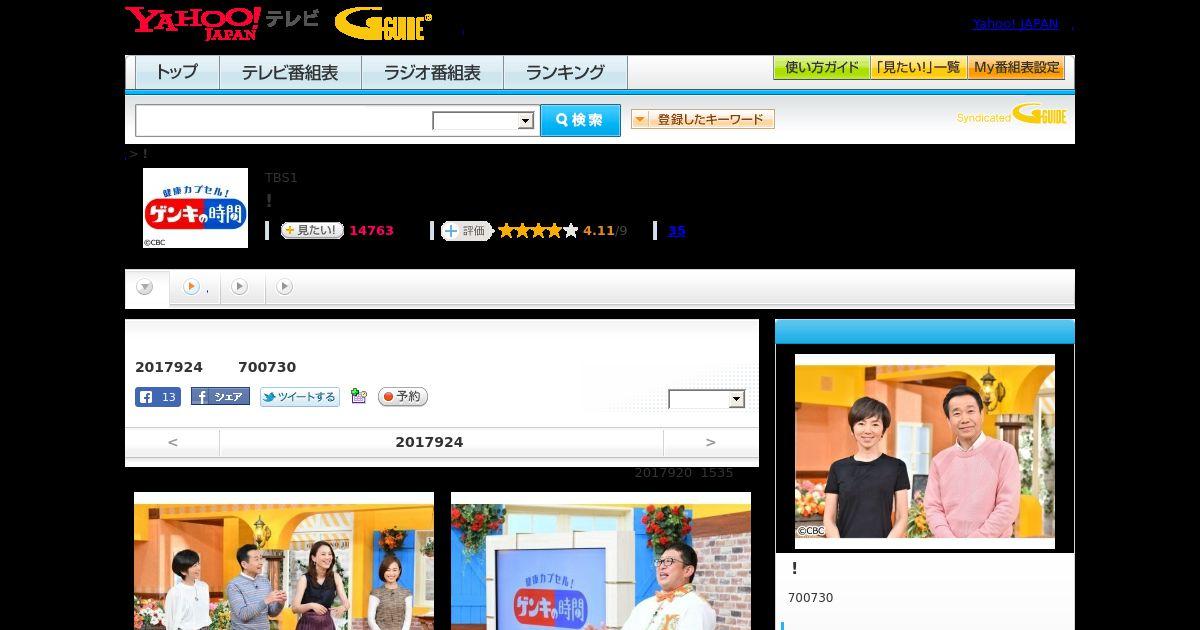This screenshot has height=630, width=1200.
Task: Open My番組表設定
Action: (1016, 68)
